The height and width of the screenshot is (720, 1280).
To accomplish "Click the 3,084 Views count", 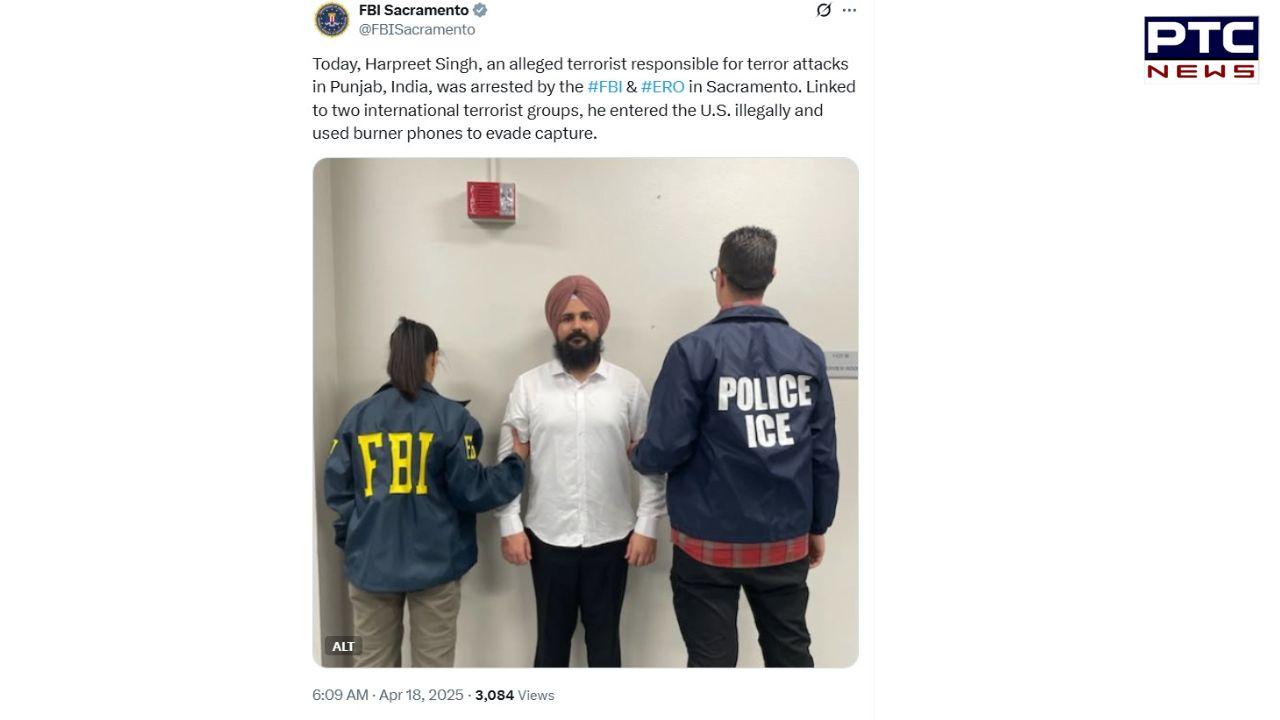I will (514, 695).
